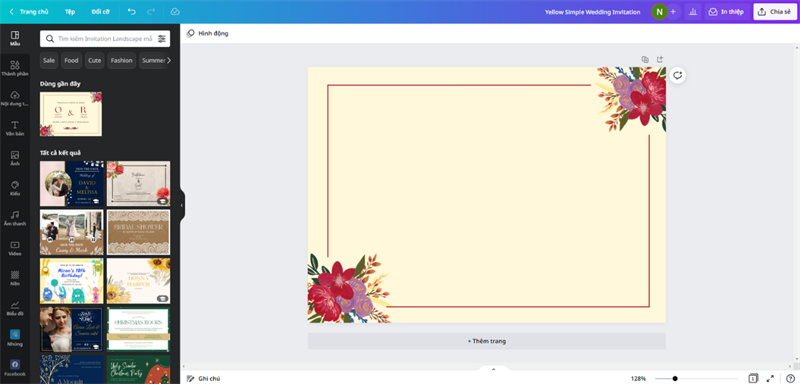
Task: Open the analytics chart icon
Action: click(693, 12)
